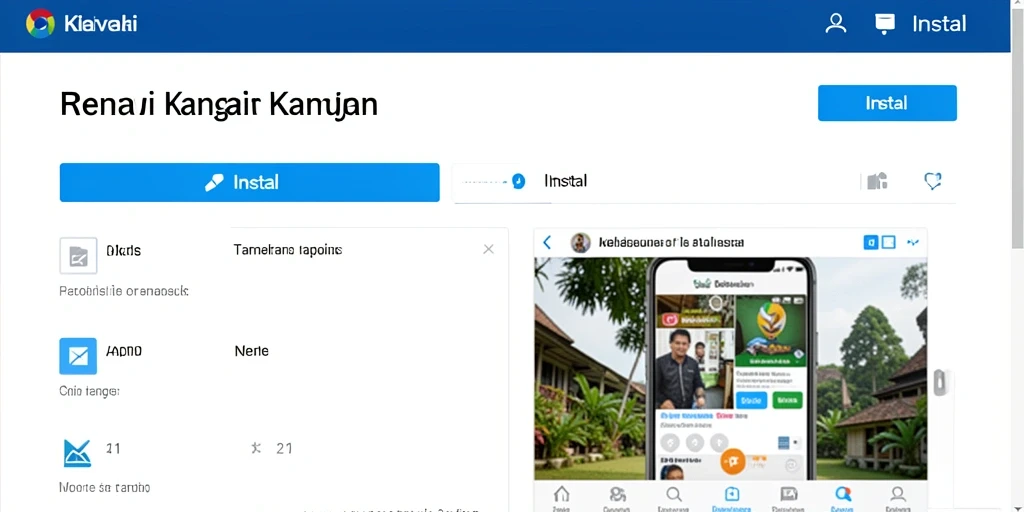Click the grey scroll handle right of the preview
The height and width of the screenshot is (512, 1024).
tap(940, 382)
